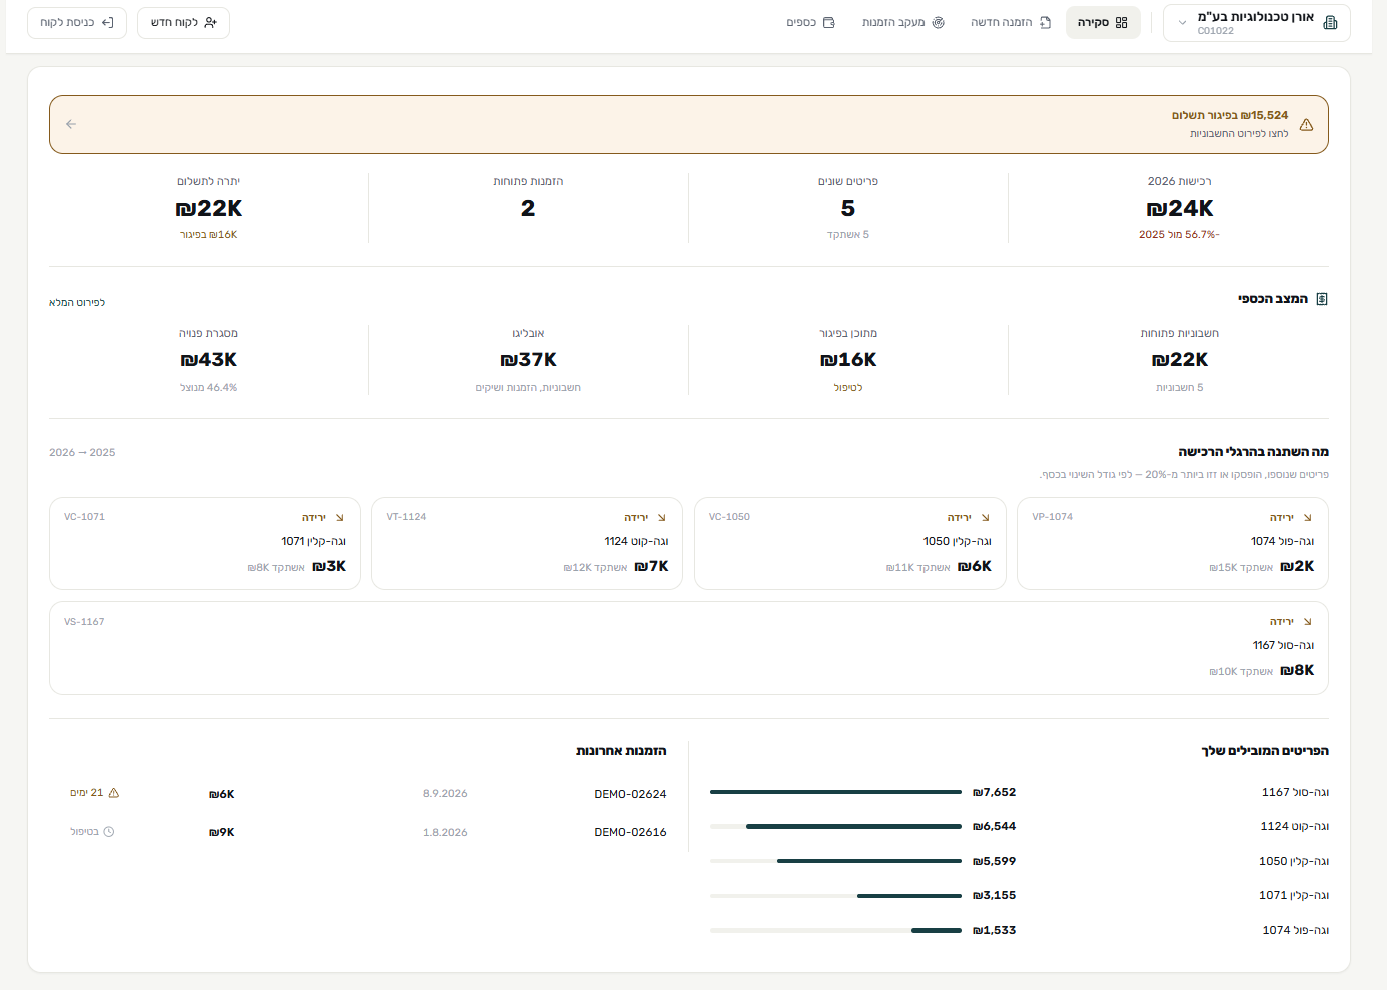
Task: Click the ₪1,533 amount in top items
Action: (994, 930)
